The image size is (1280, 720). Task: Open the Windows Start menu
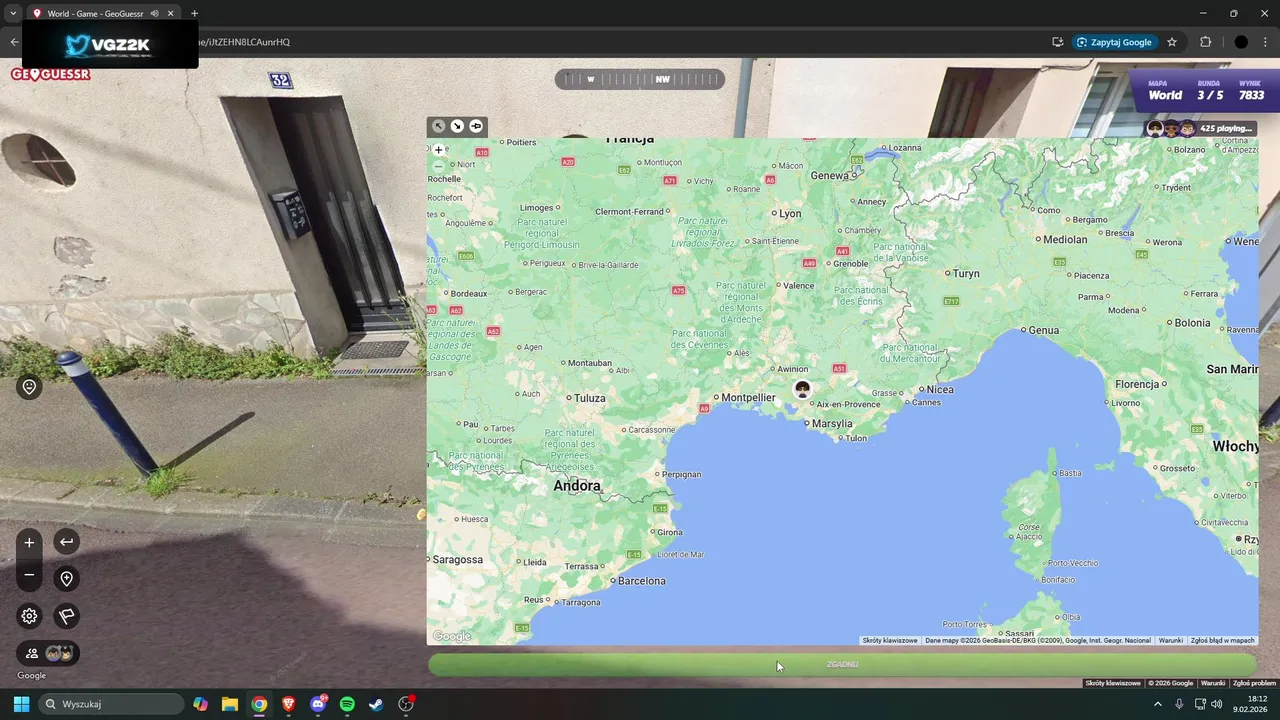[21, 704]
